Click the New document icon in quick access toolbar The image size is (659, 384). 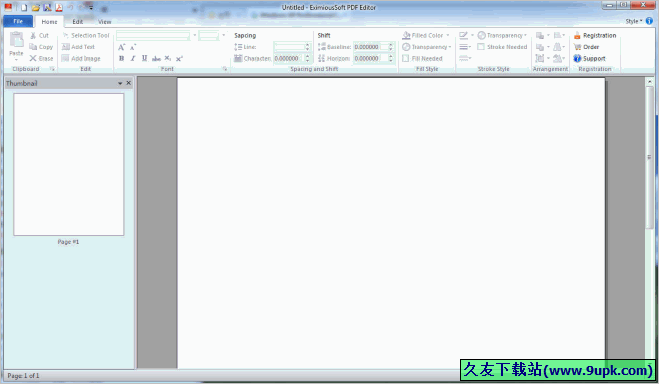click(x=24, y=8)
